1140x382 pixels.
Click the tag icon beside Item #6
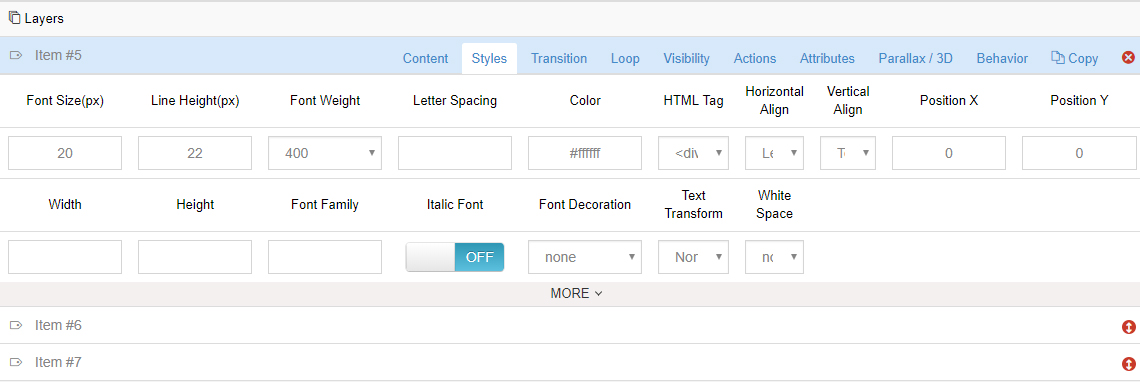16,325
